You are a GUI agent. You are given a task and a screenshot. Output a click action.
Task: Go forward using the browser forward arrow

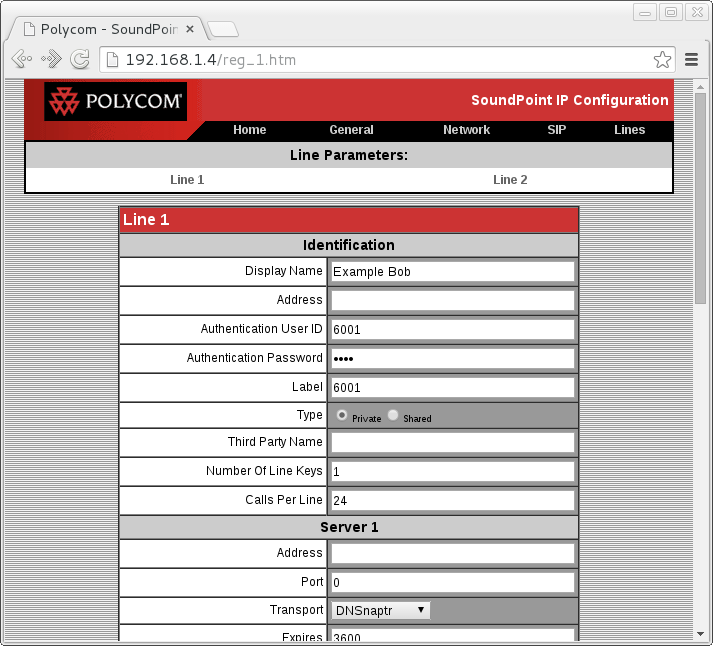51,59
